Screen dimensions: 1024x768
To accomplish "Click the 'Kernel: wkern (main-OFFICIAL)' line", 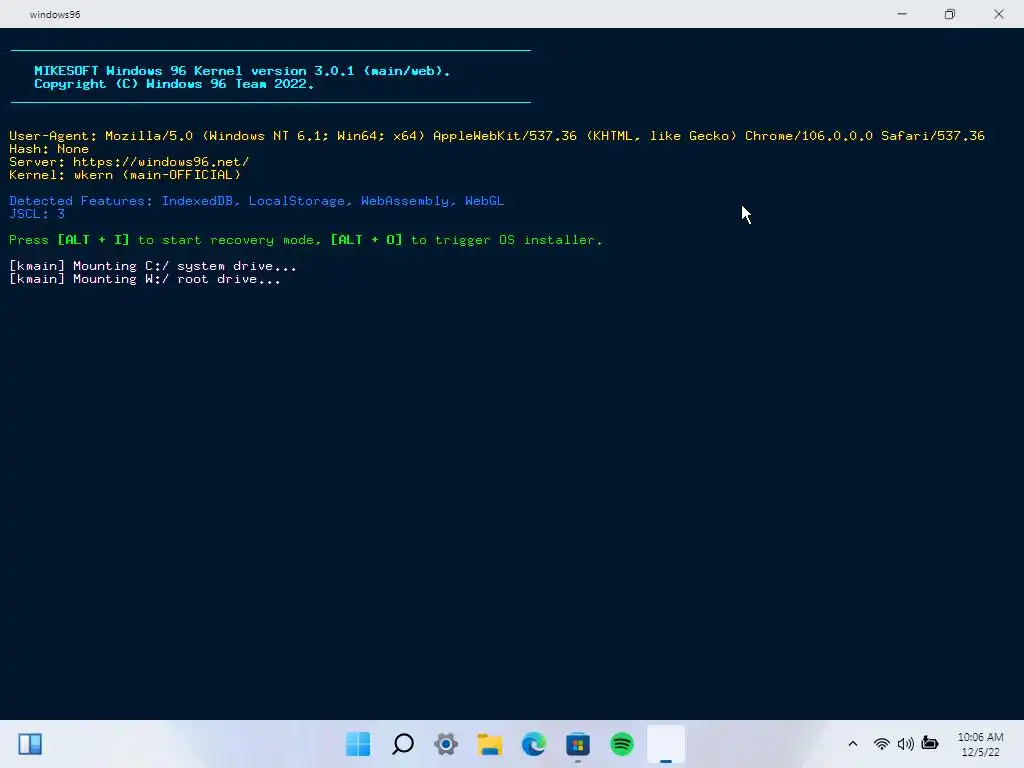I will pyautogui.click(x=125, y=175).
